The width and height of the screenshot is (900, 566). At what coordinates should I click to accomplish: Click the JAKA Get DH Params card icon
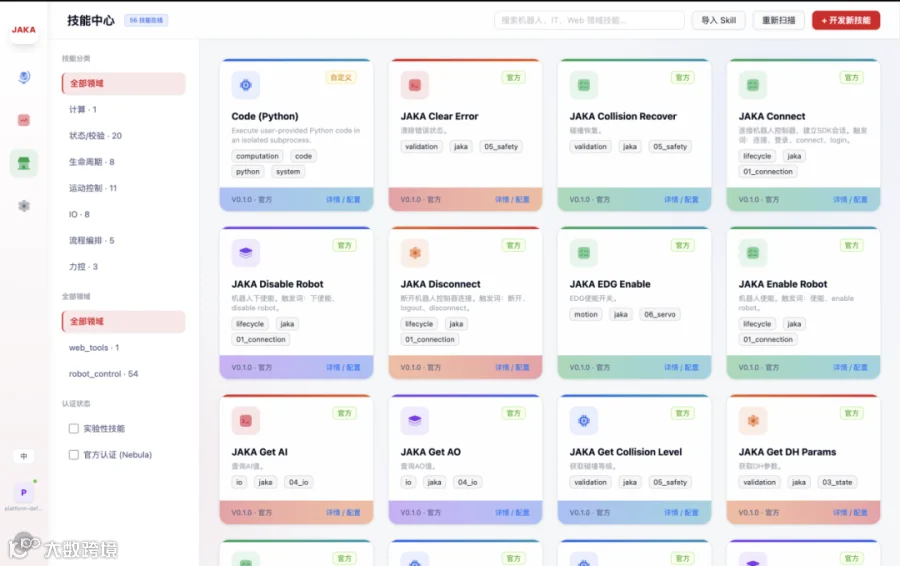click(752, 421)
